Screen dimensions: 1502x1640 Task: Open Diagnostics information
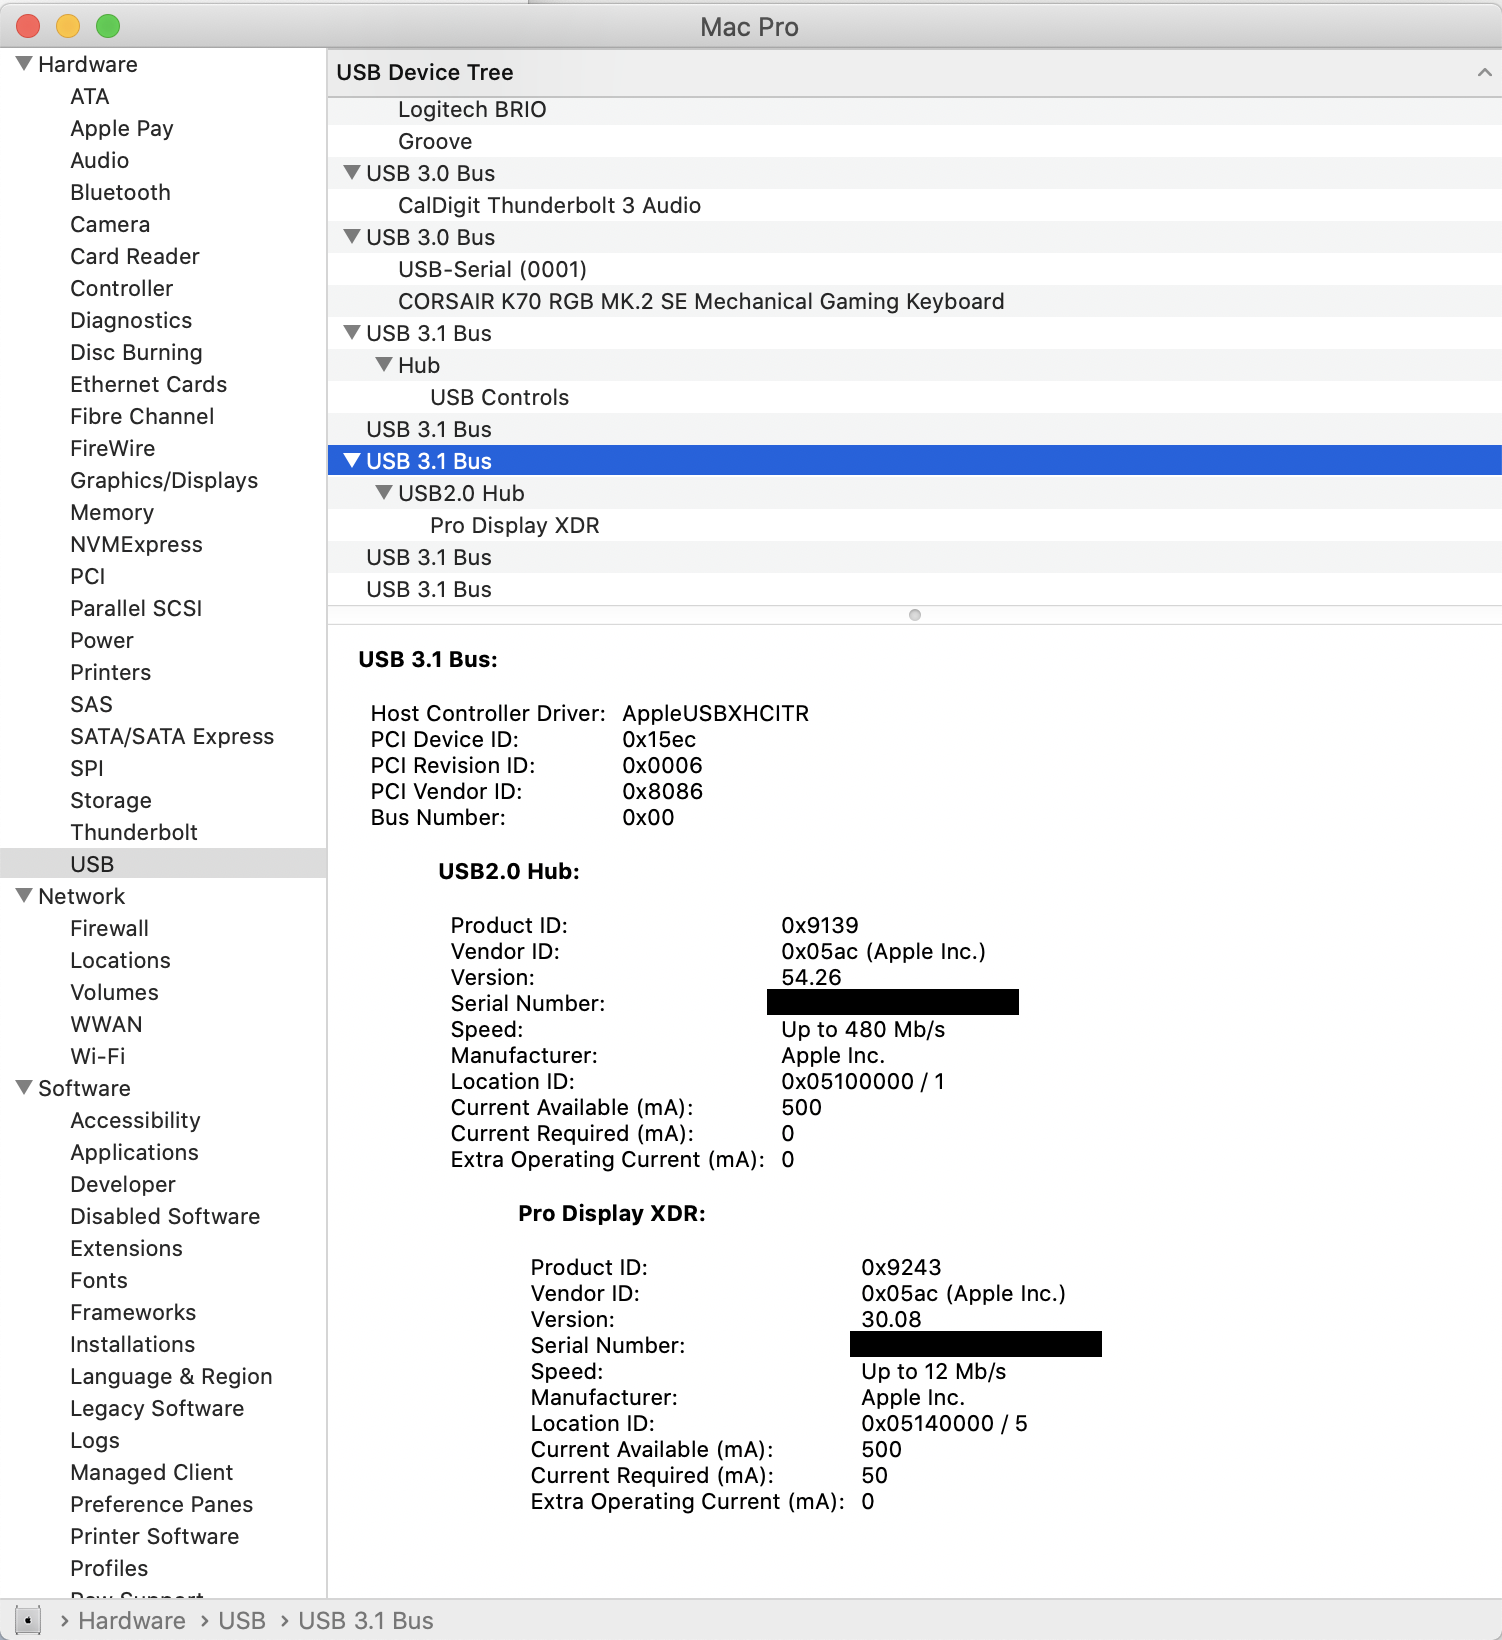[131, 321]
